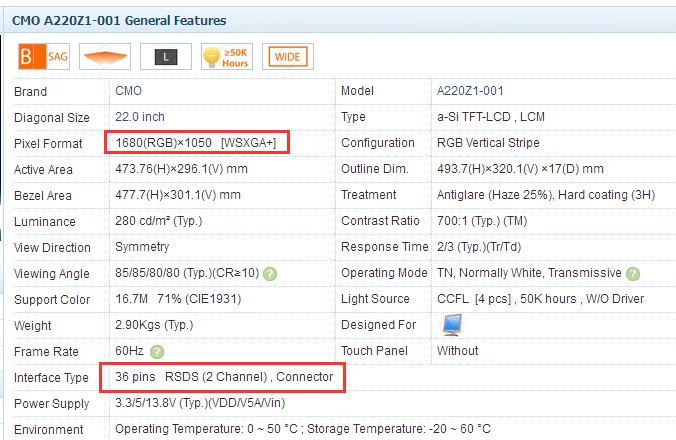Click the B SAG grade badge icon
The image size is (676, 440).
point(44,56)
